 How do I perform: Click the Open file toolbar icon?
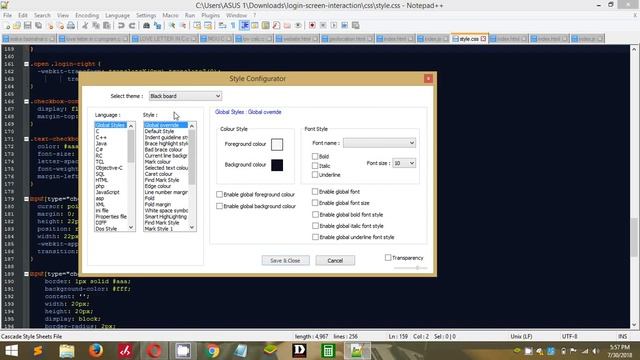click(x=17, y=25)
